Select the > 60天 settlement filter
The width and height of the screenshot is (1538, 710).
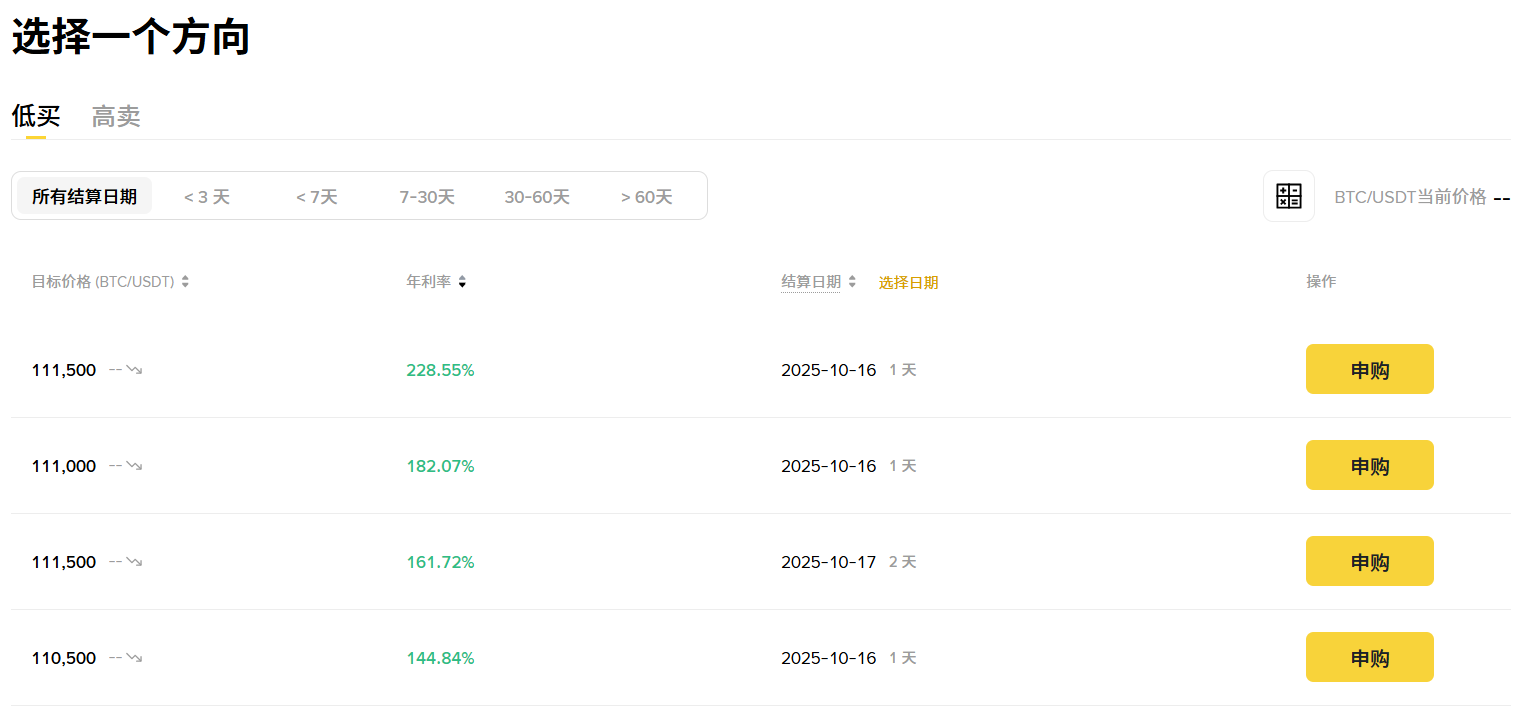[646, 197]
